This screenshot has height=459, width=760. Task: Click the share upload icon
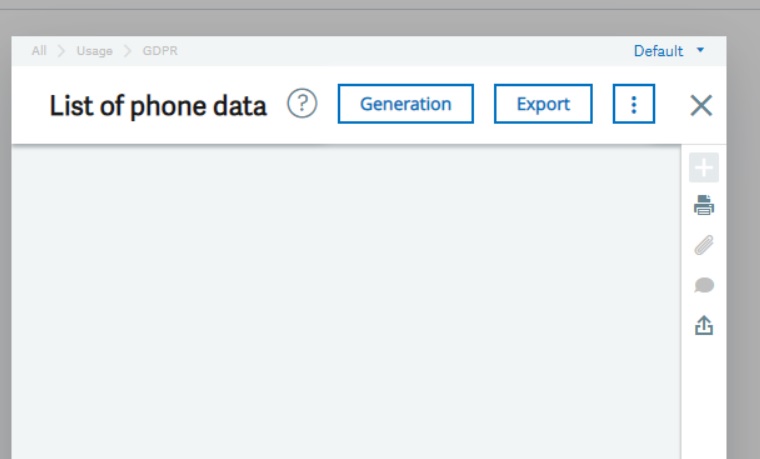coord(704,326)
